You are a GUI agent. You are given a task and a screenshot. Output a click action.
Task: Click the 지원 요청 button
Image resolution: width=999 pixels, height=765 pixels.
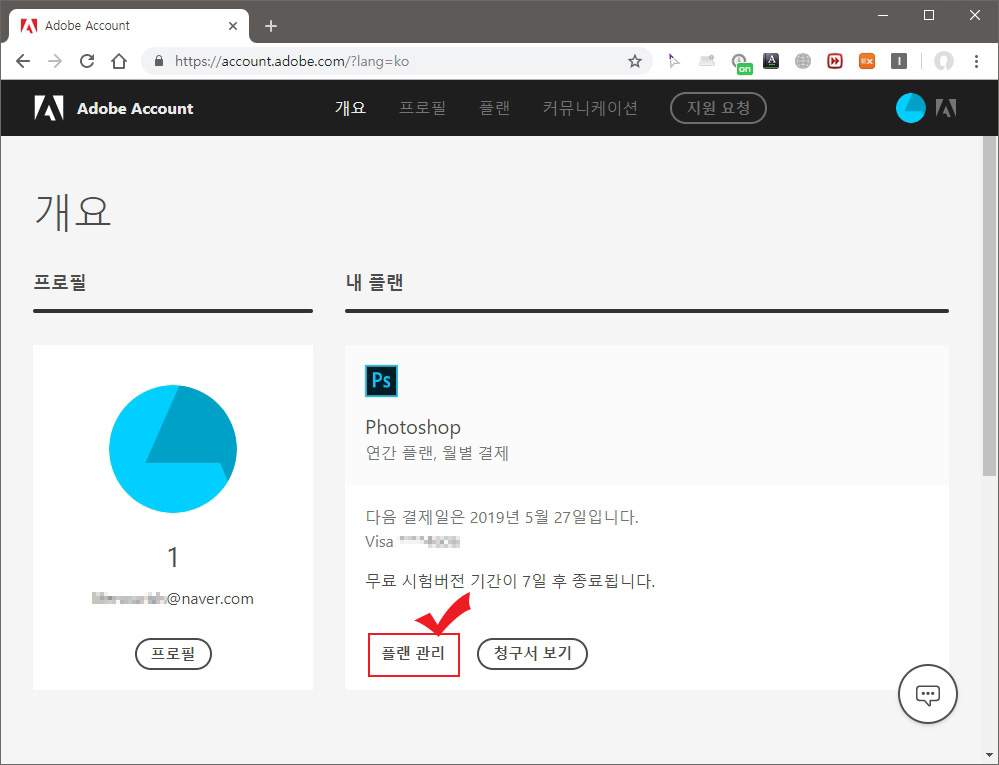click(718, 108)
